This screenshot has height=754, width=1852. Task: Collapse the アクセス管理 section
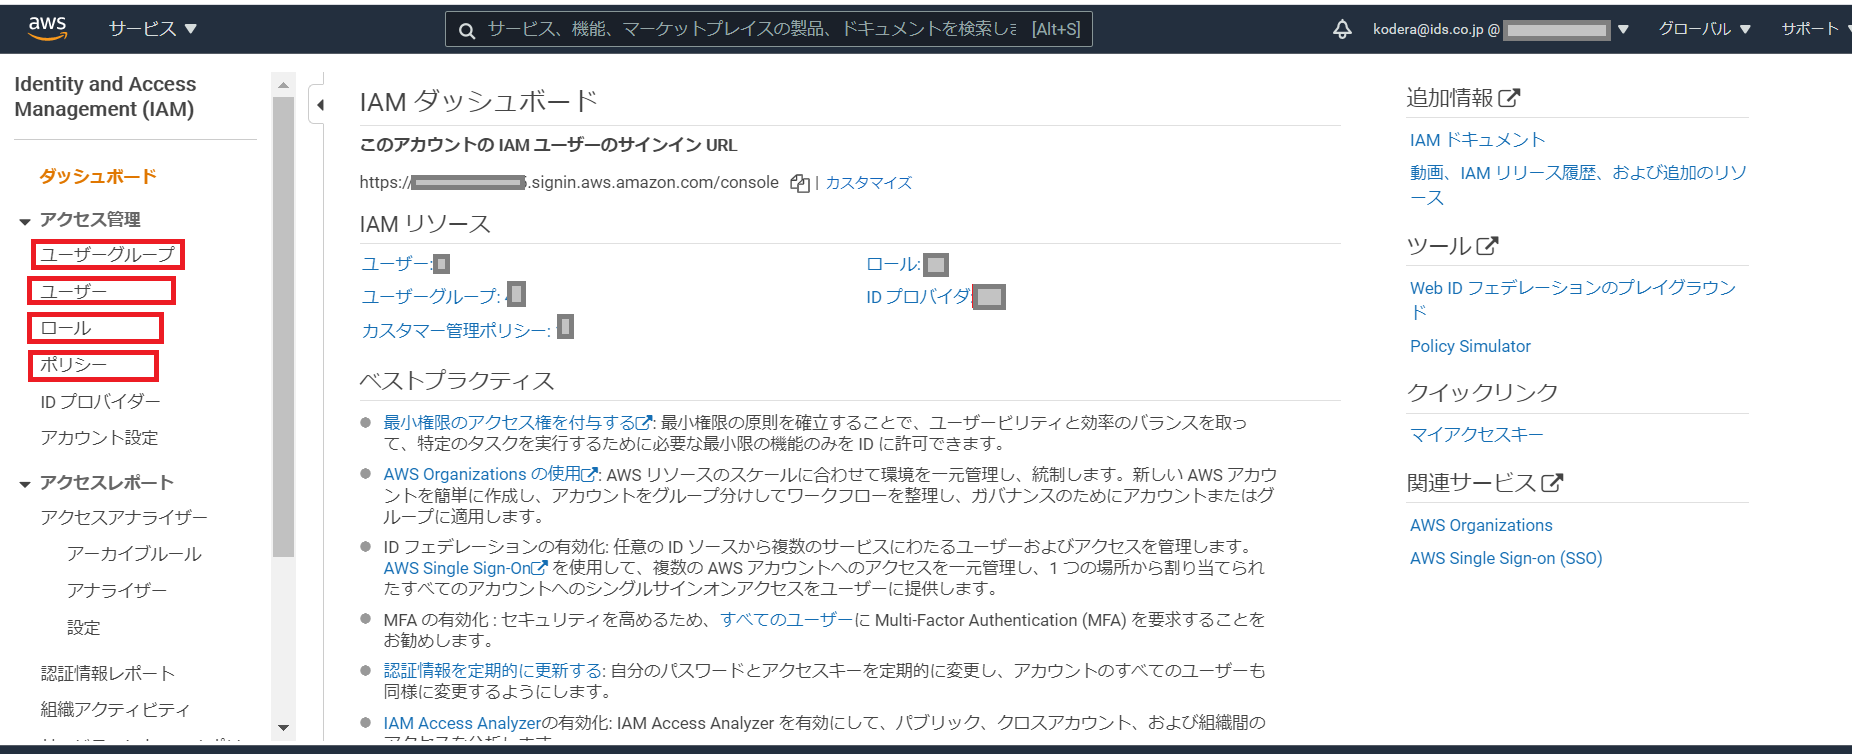25,221
